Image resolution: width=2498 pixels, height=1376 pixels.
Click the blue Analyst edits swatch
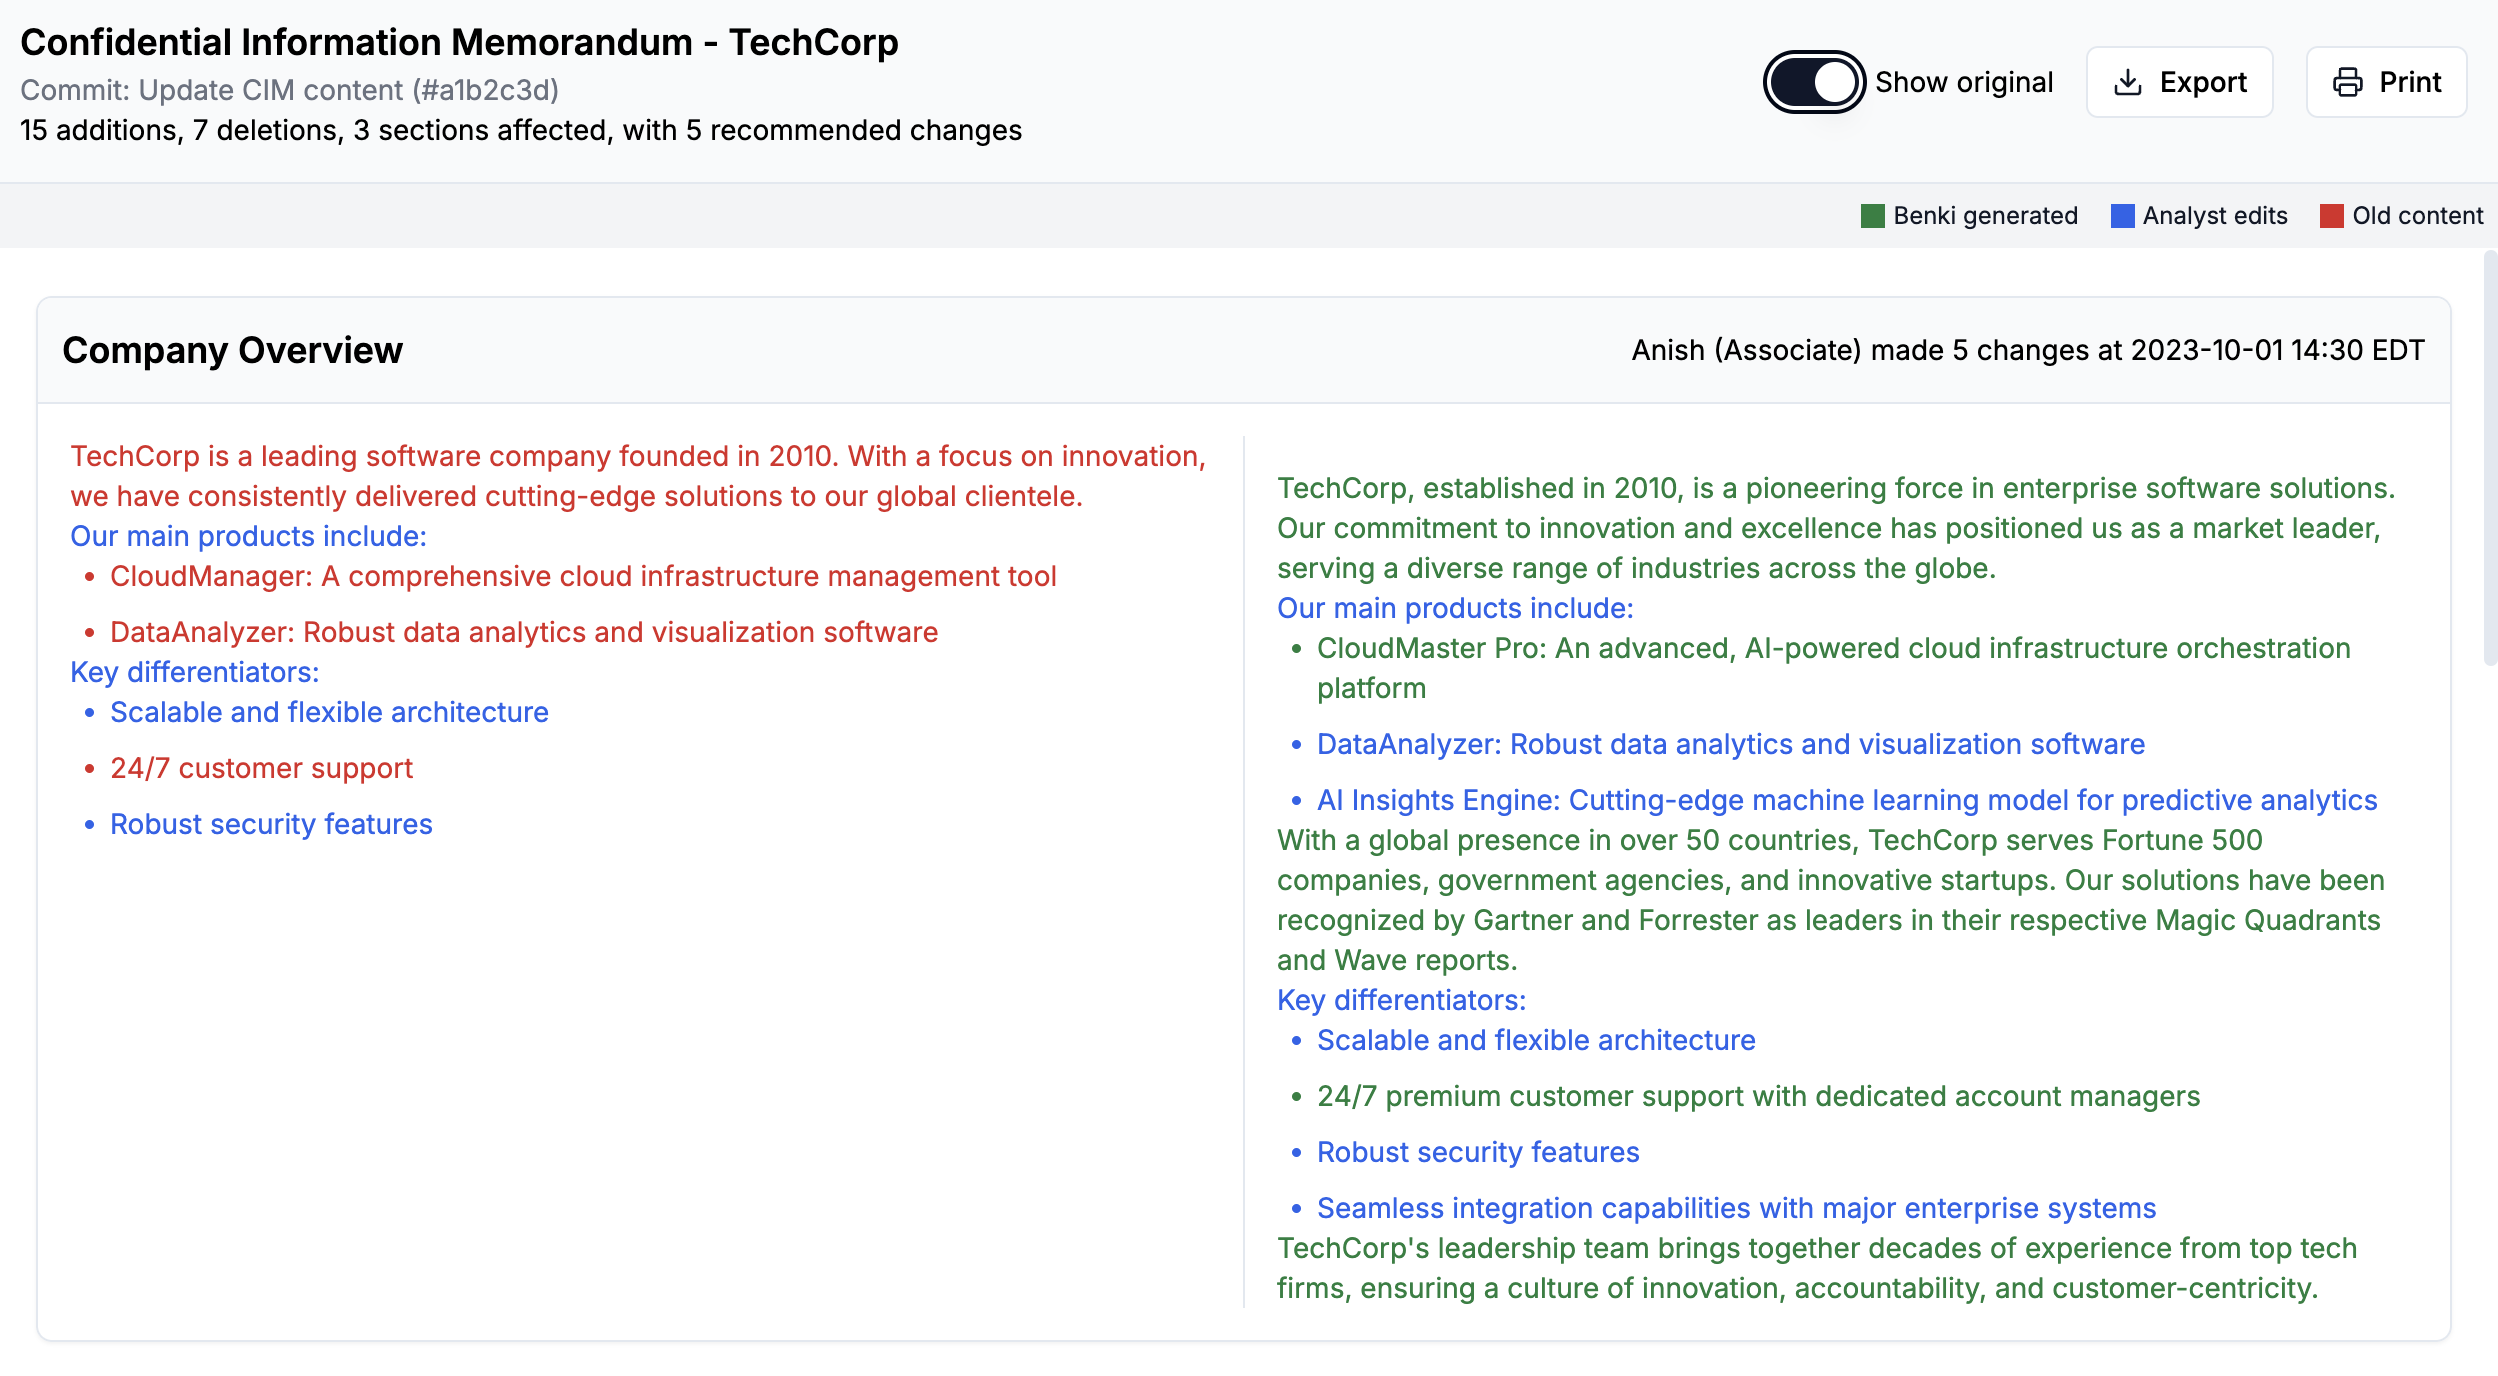[x=2122, y=216]
